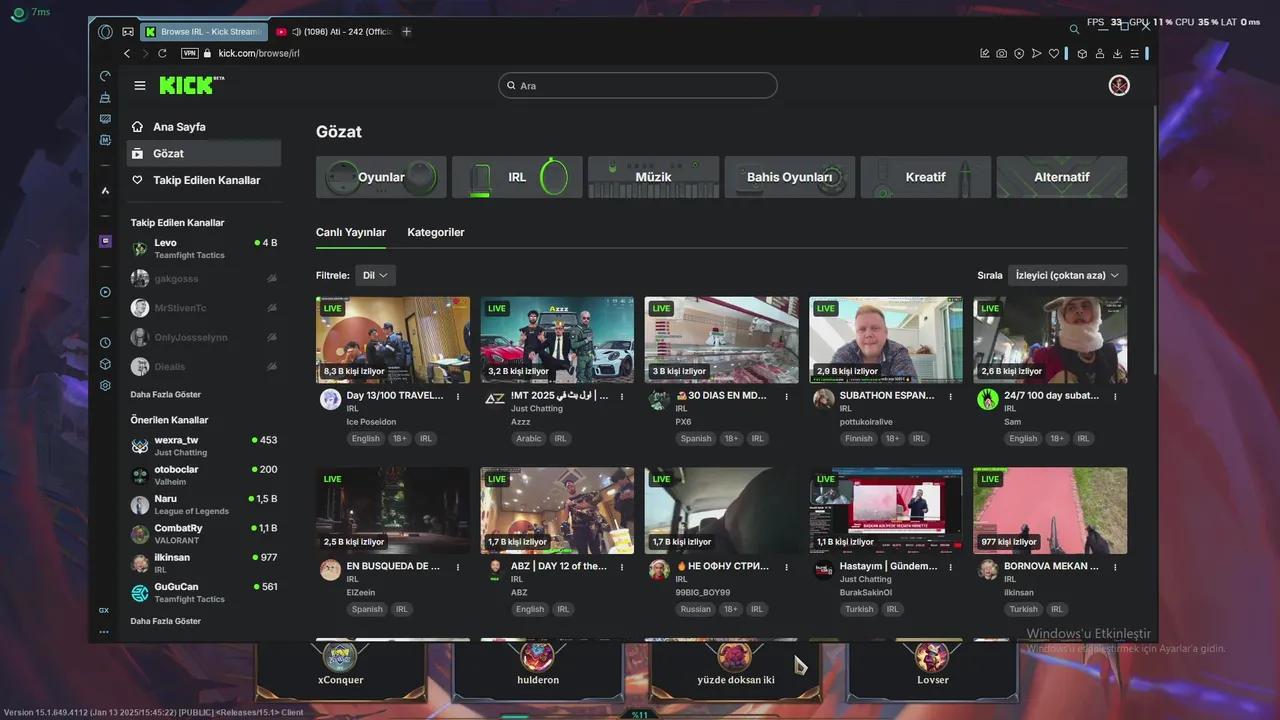
Task: Open the player icon in the Opera sidebar
Action: [105, 292]
